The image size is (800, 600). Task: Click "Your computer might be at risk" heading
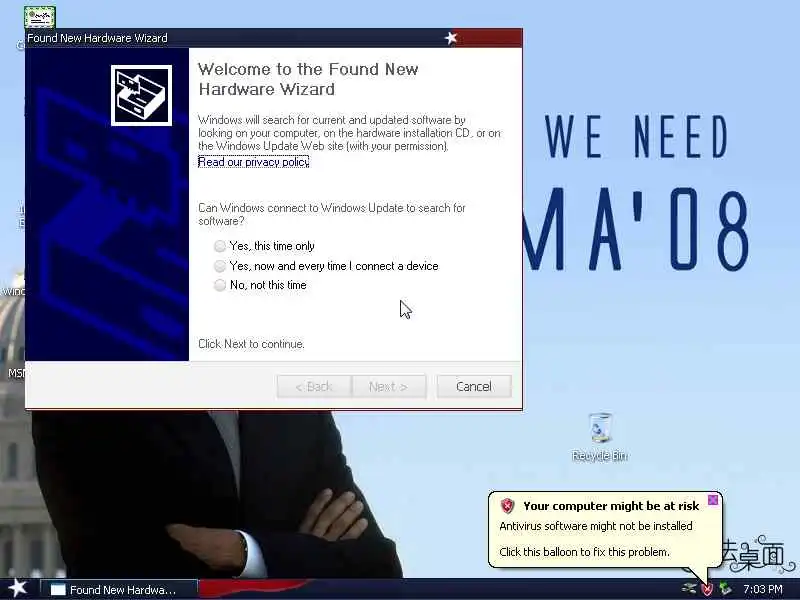pyautogui.click(x=611, y=506)
